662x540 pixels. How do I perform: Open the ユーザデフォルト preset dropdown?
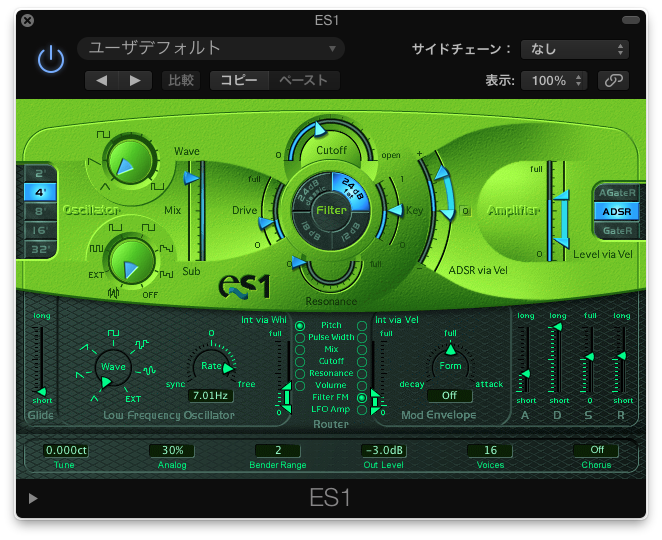tap(211, 48)
